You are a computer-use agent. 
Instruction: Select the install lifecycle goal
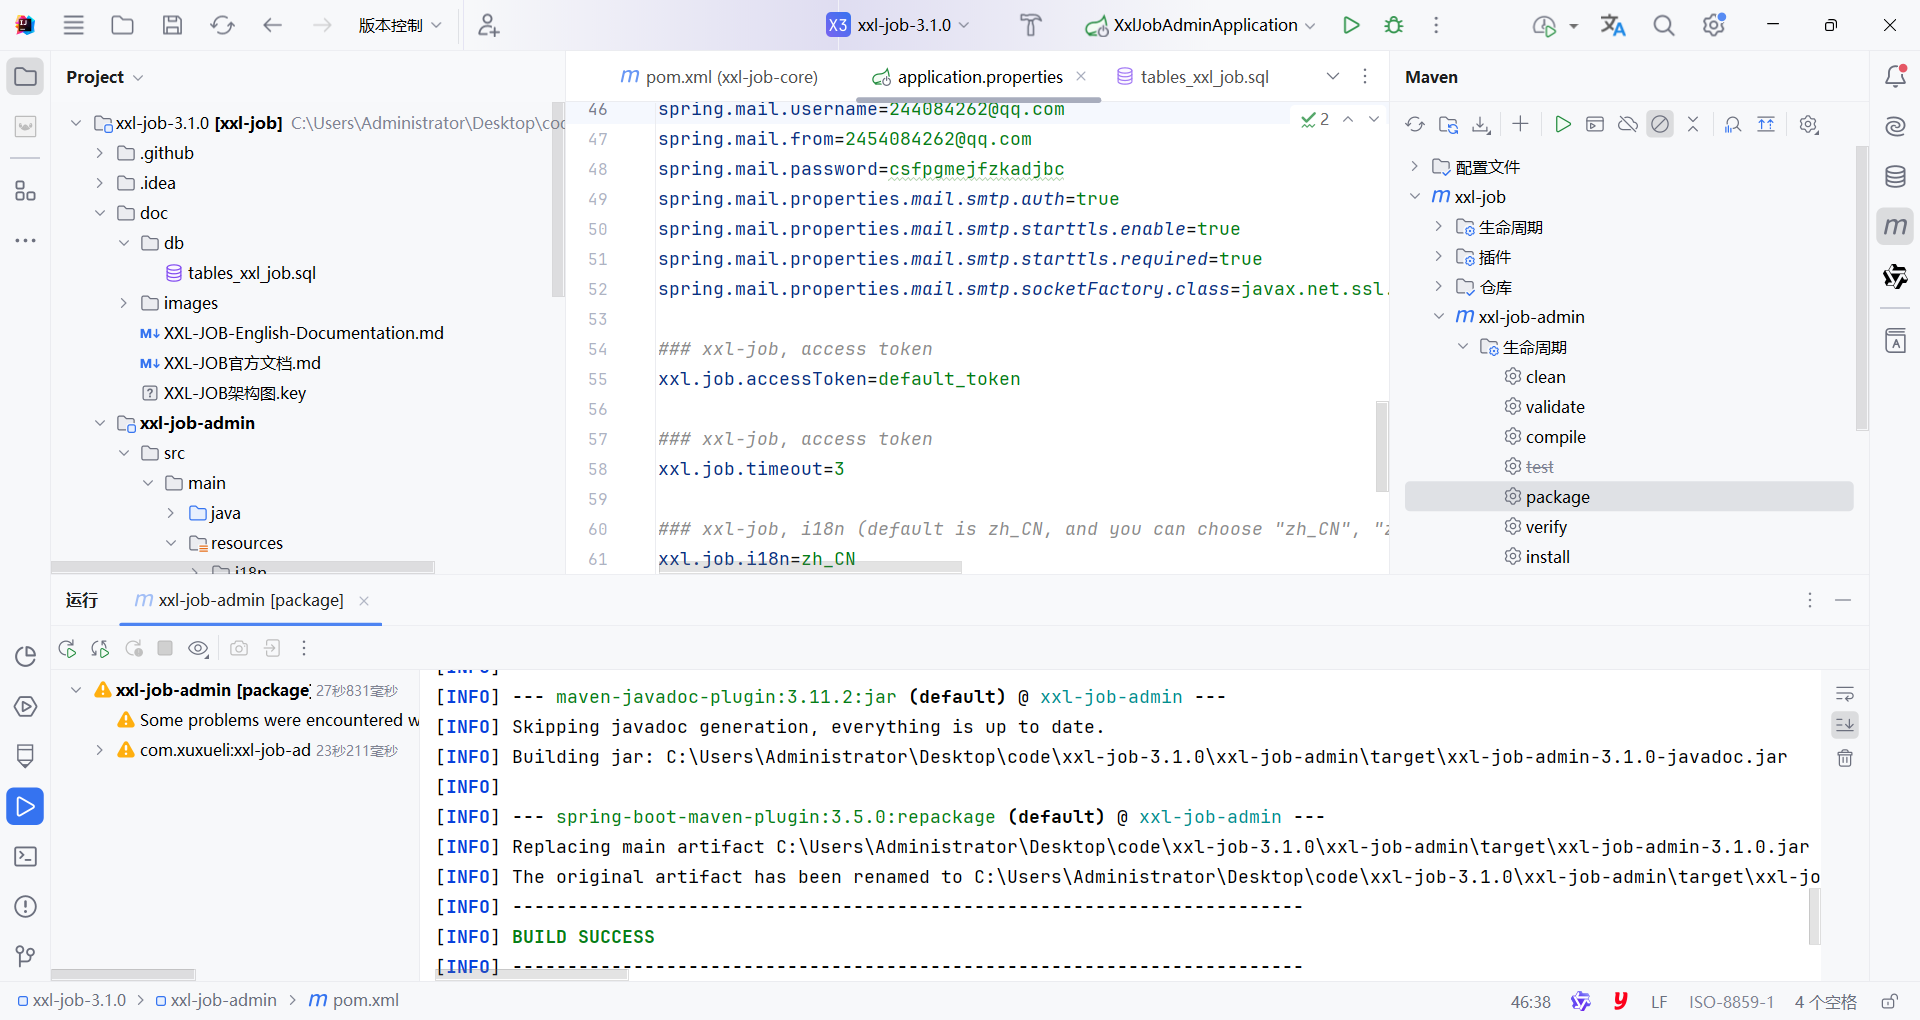[1547, 557]
